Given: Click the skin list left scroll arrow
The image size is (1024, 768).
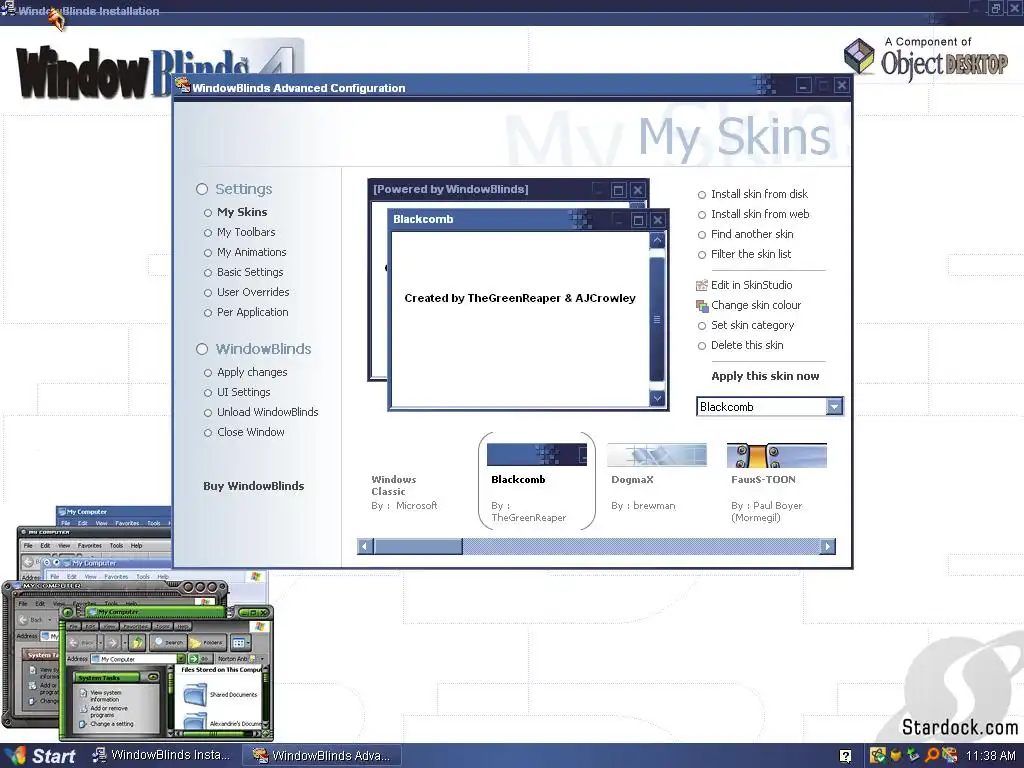Looking at the screenshot, I should tap(365, 547).
